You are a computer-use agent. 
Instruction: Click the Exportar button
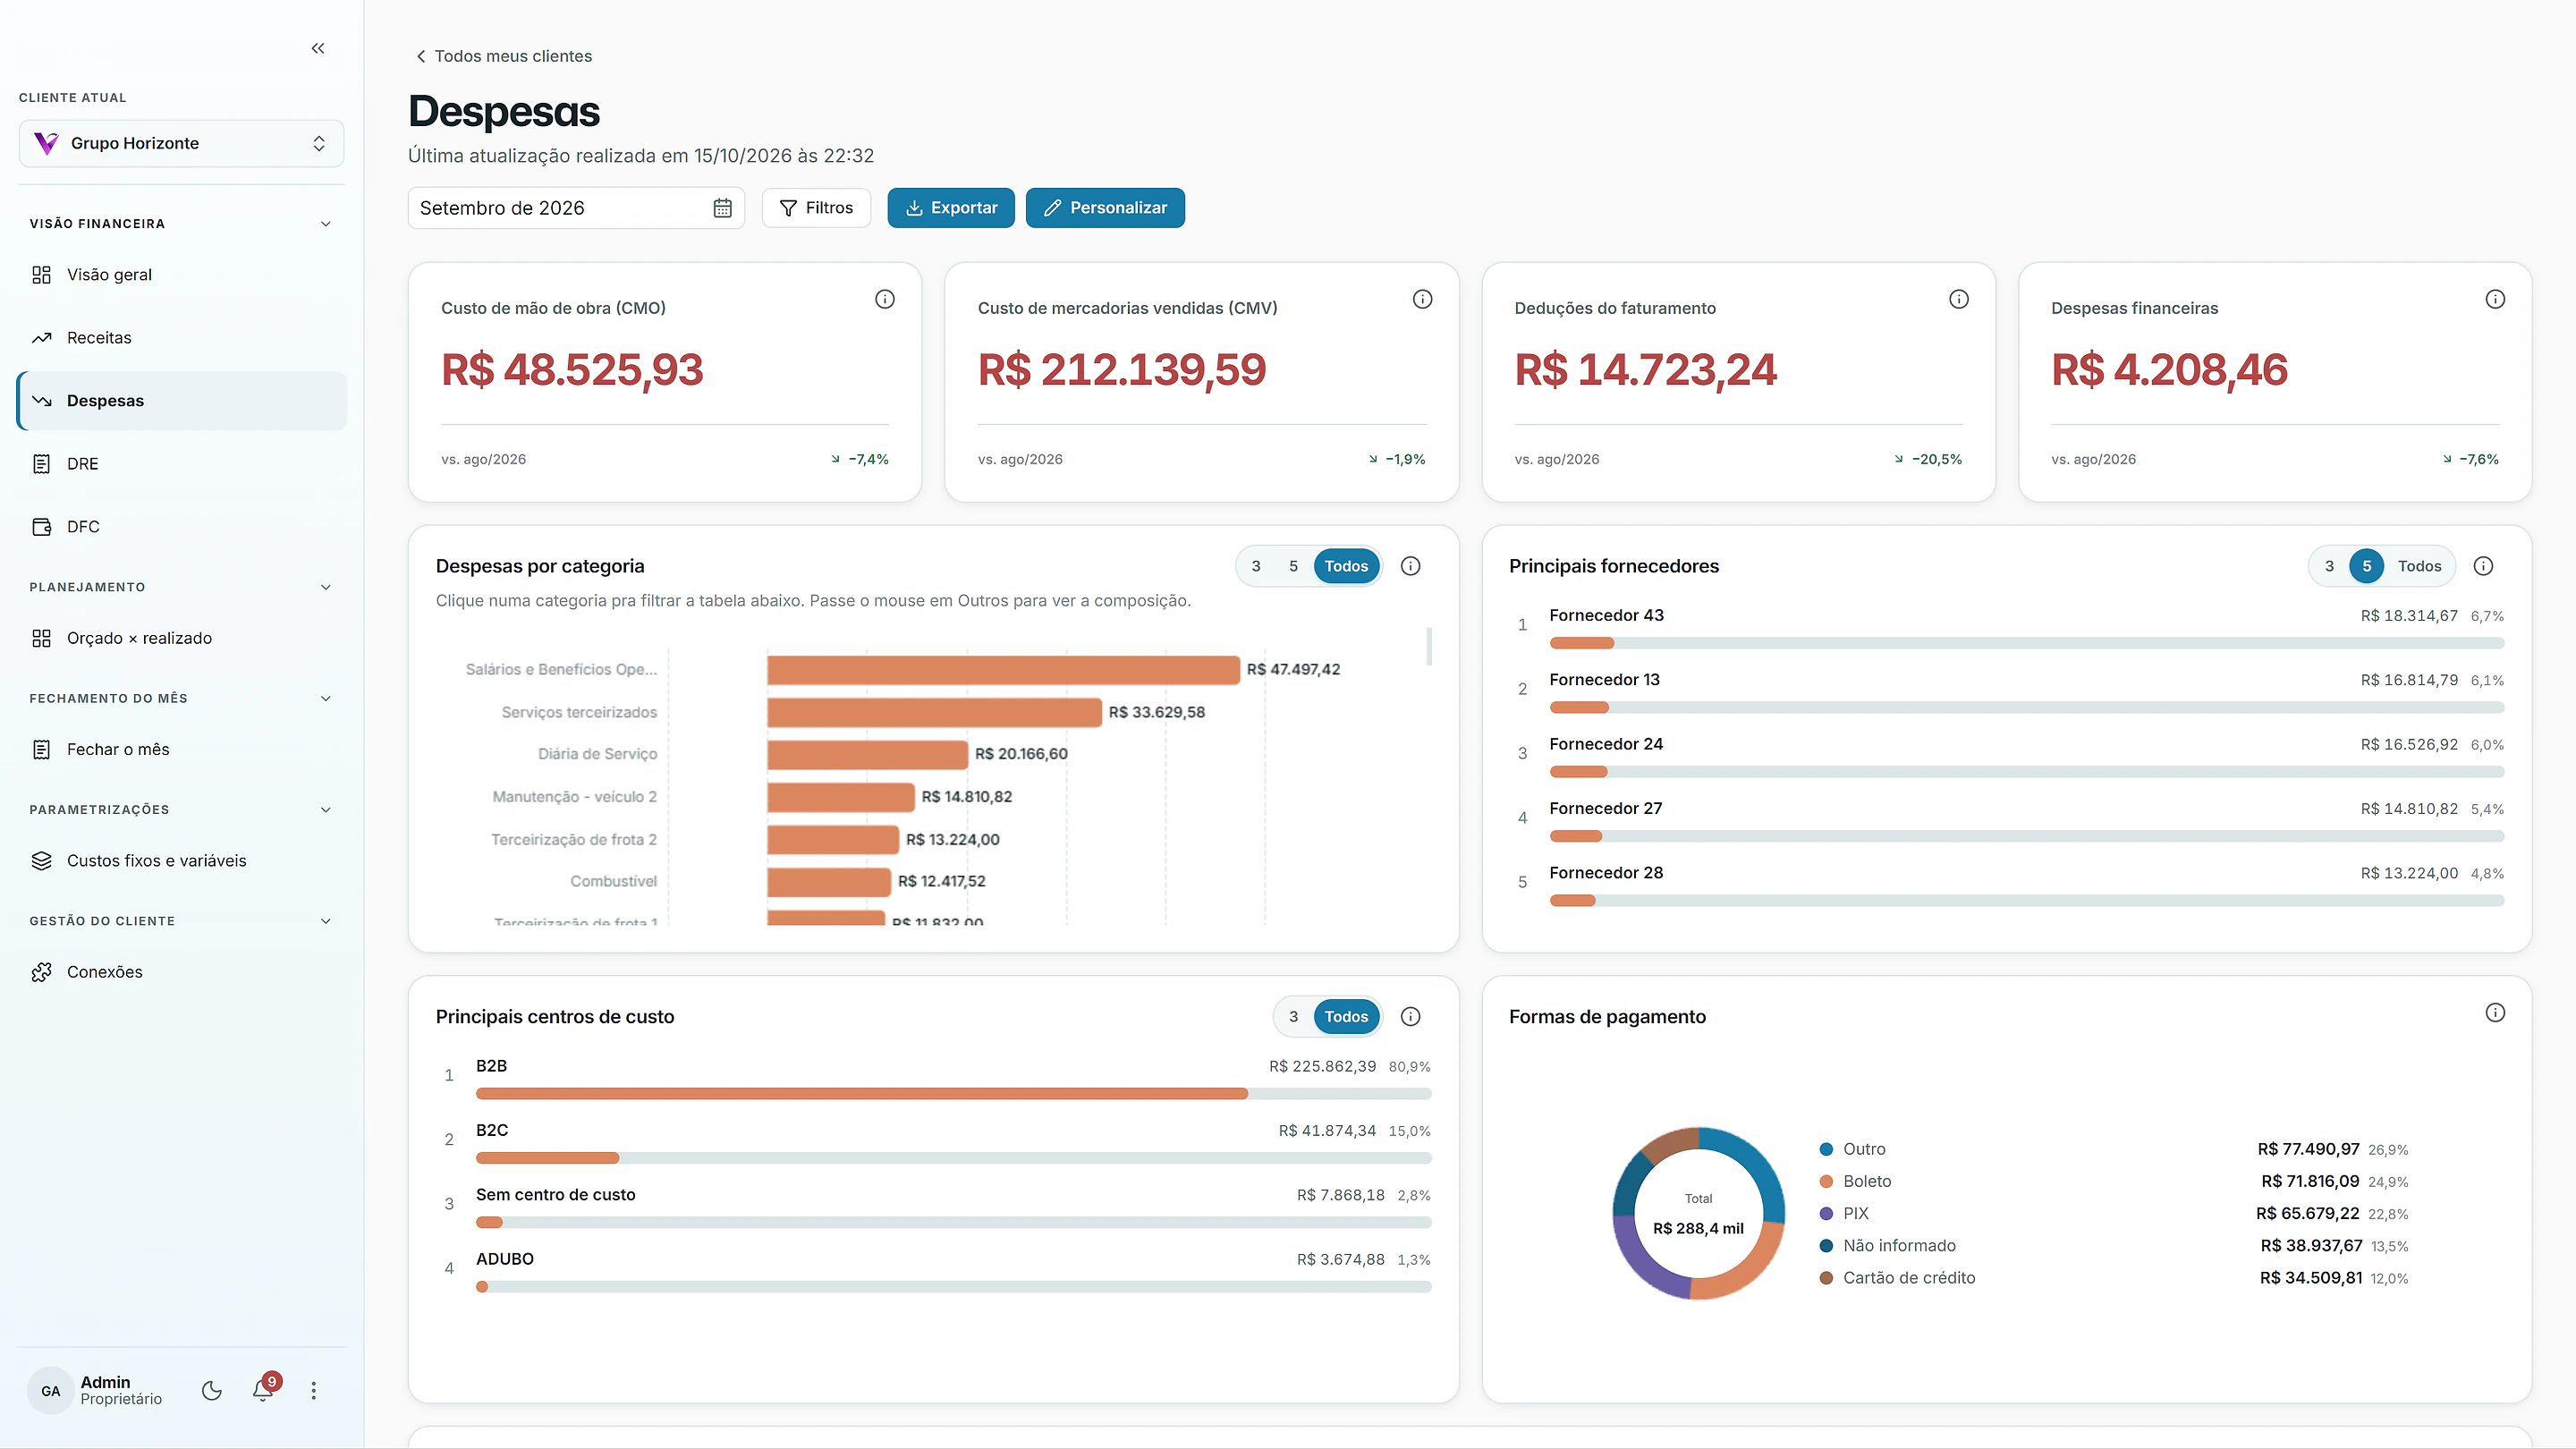(951, 208)
